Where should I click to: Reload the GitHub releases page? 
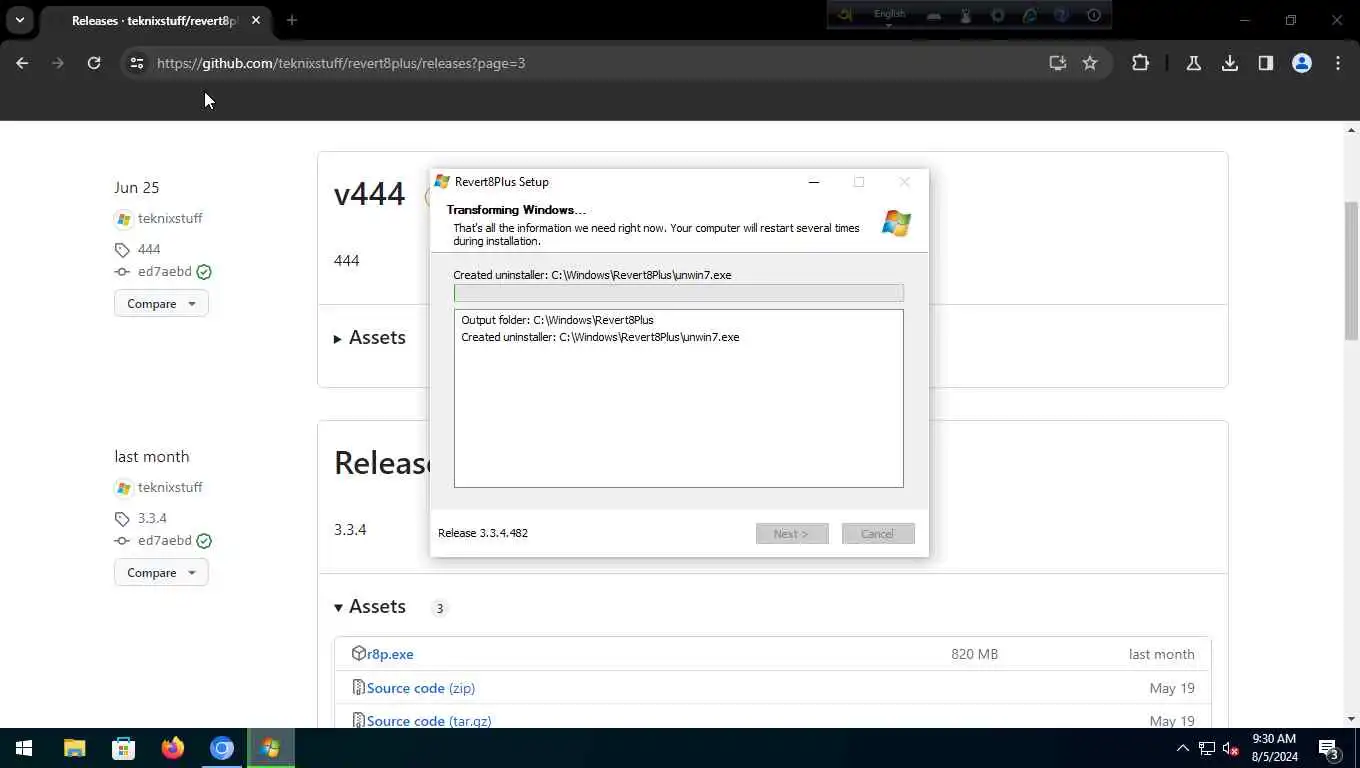94,63
